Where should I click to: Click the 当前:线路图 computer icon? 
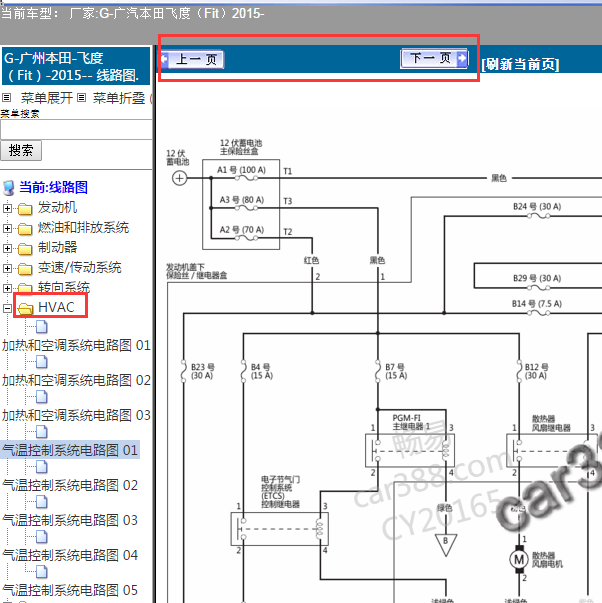coord(8,188)
